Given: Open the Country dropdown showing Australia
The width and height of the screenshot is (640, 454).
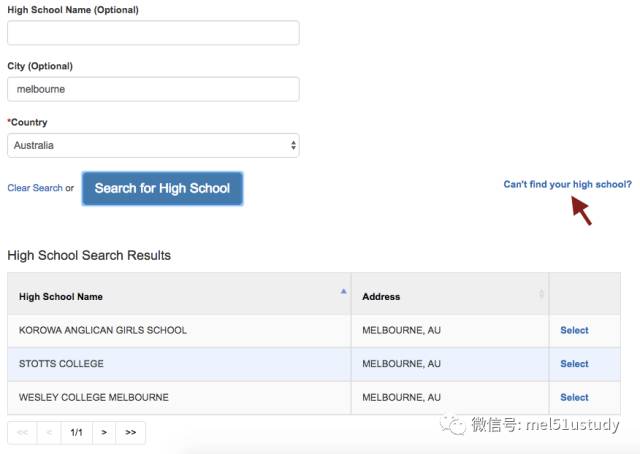Looking at the screenshot, I should (153, 145).
